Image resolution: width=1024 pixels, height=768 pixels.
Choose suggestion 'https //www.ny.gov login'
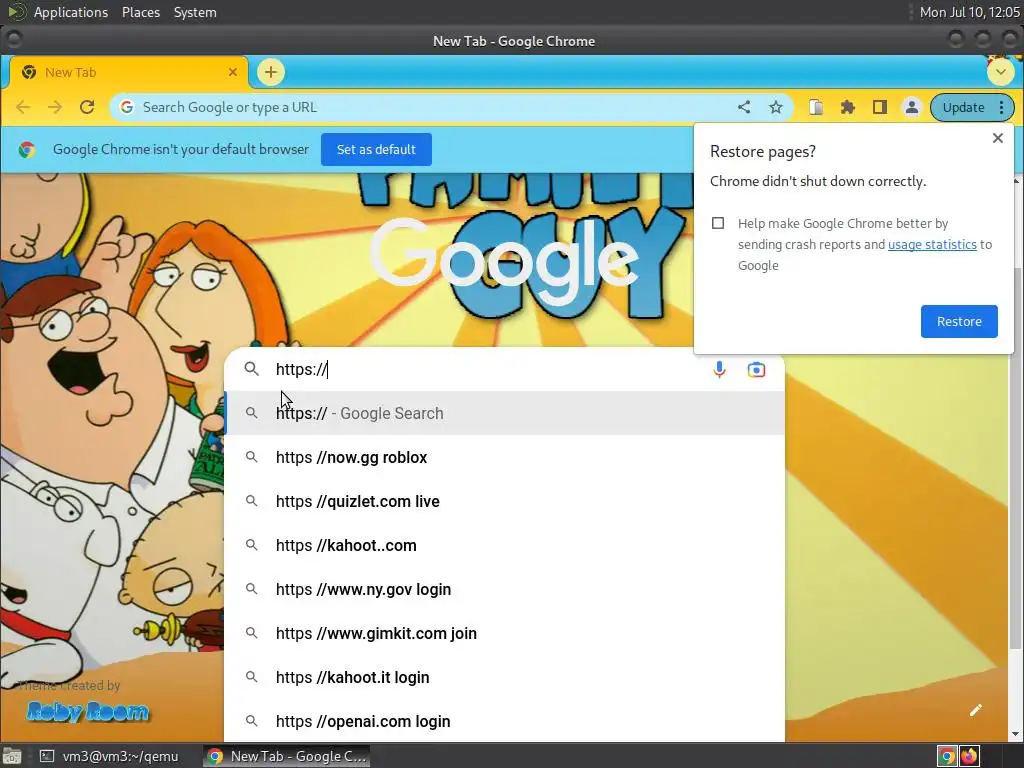pyautogui.click(x=504, y=589)
